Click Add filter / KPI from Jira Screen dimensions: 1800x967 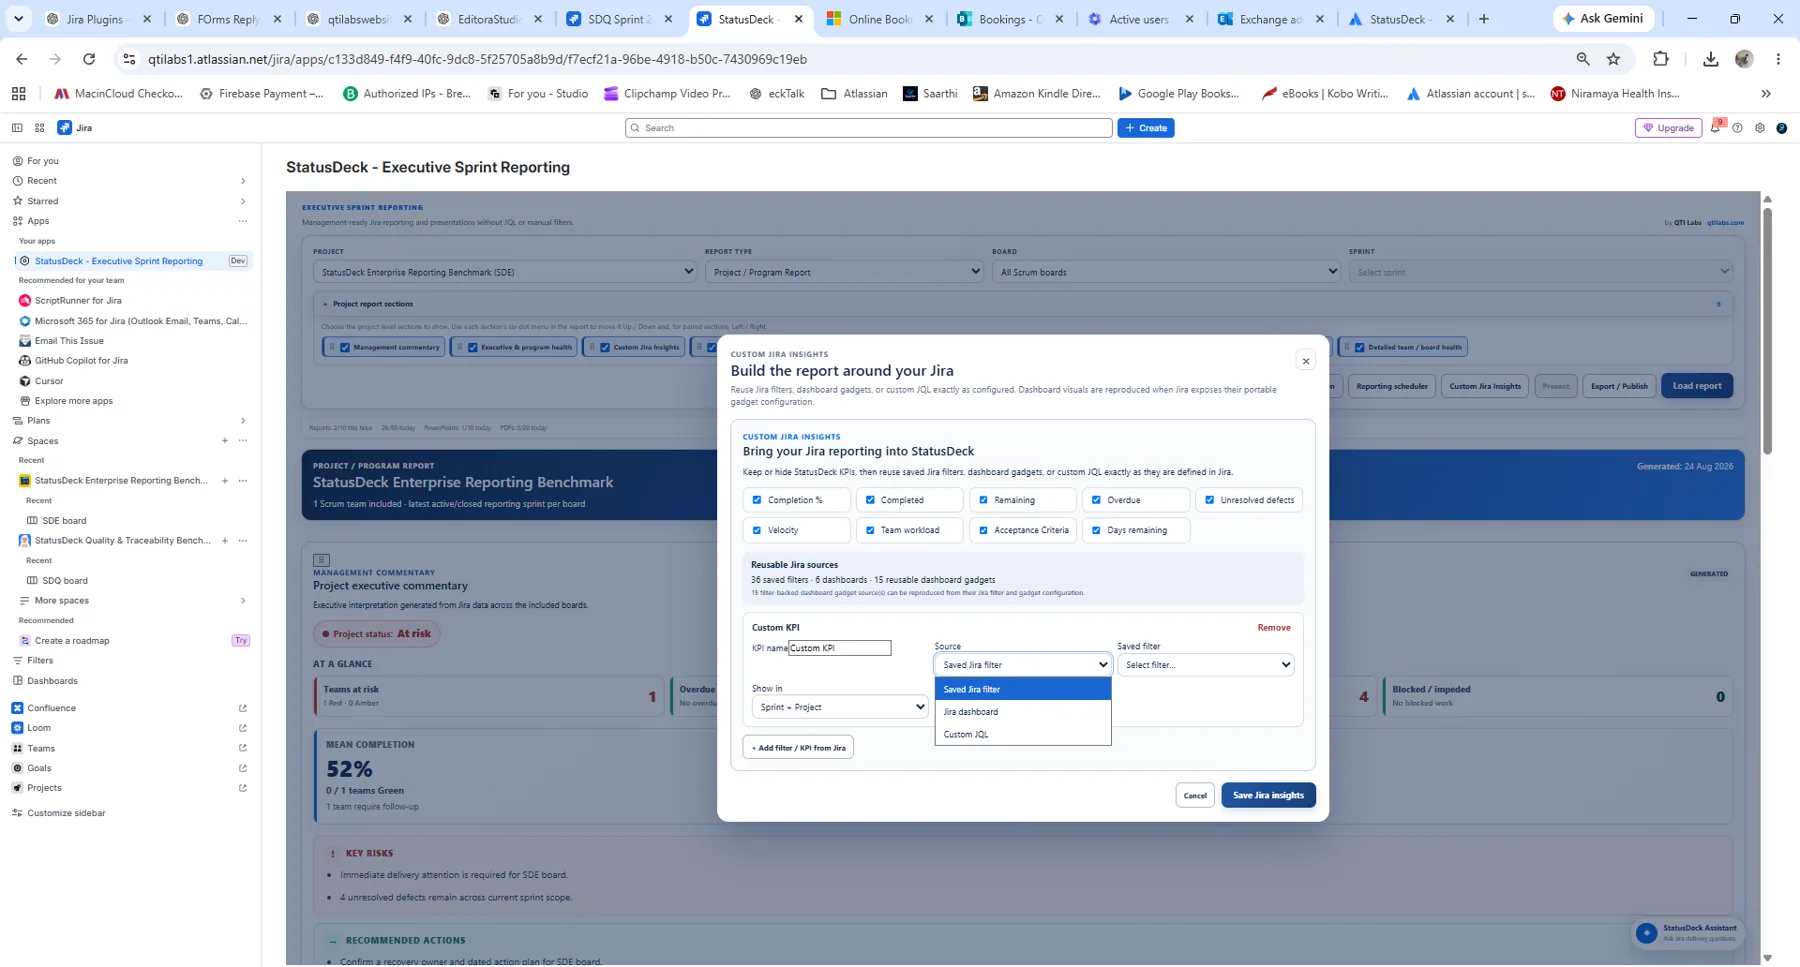tap(798, 748)
